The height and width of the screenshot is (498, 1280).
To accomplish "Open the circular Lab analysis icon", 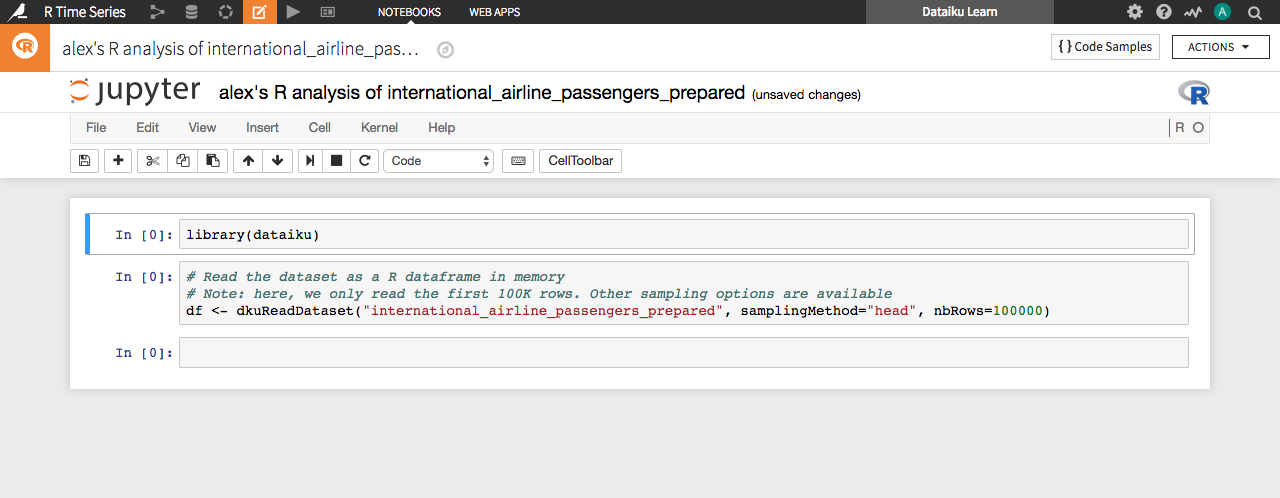I will pos(226,12).
